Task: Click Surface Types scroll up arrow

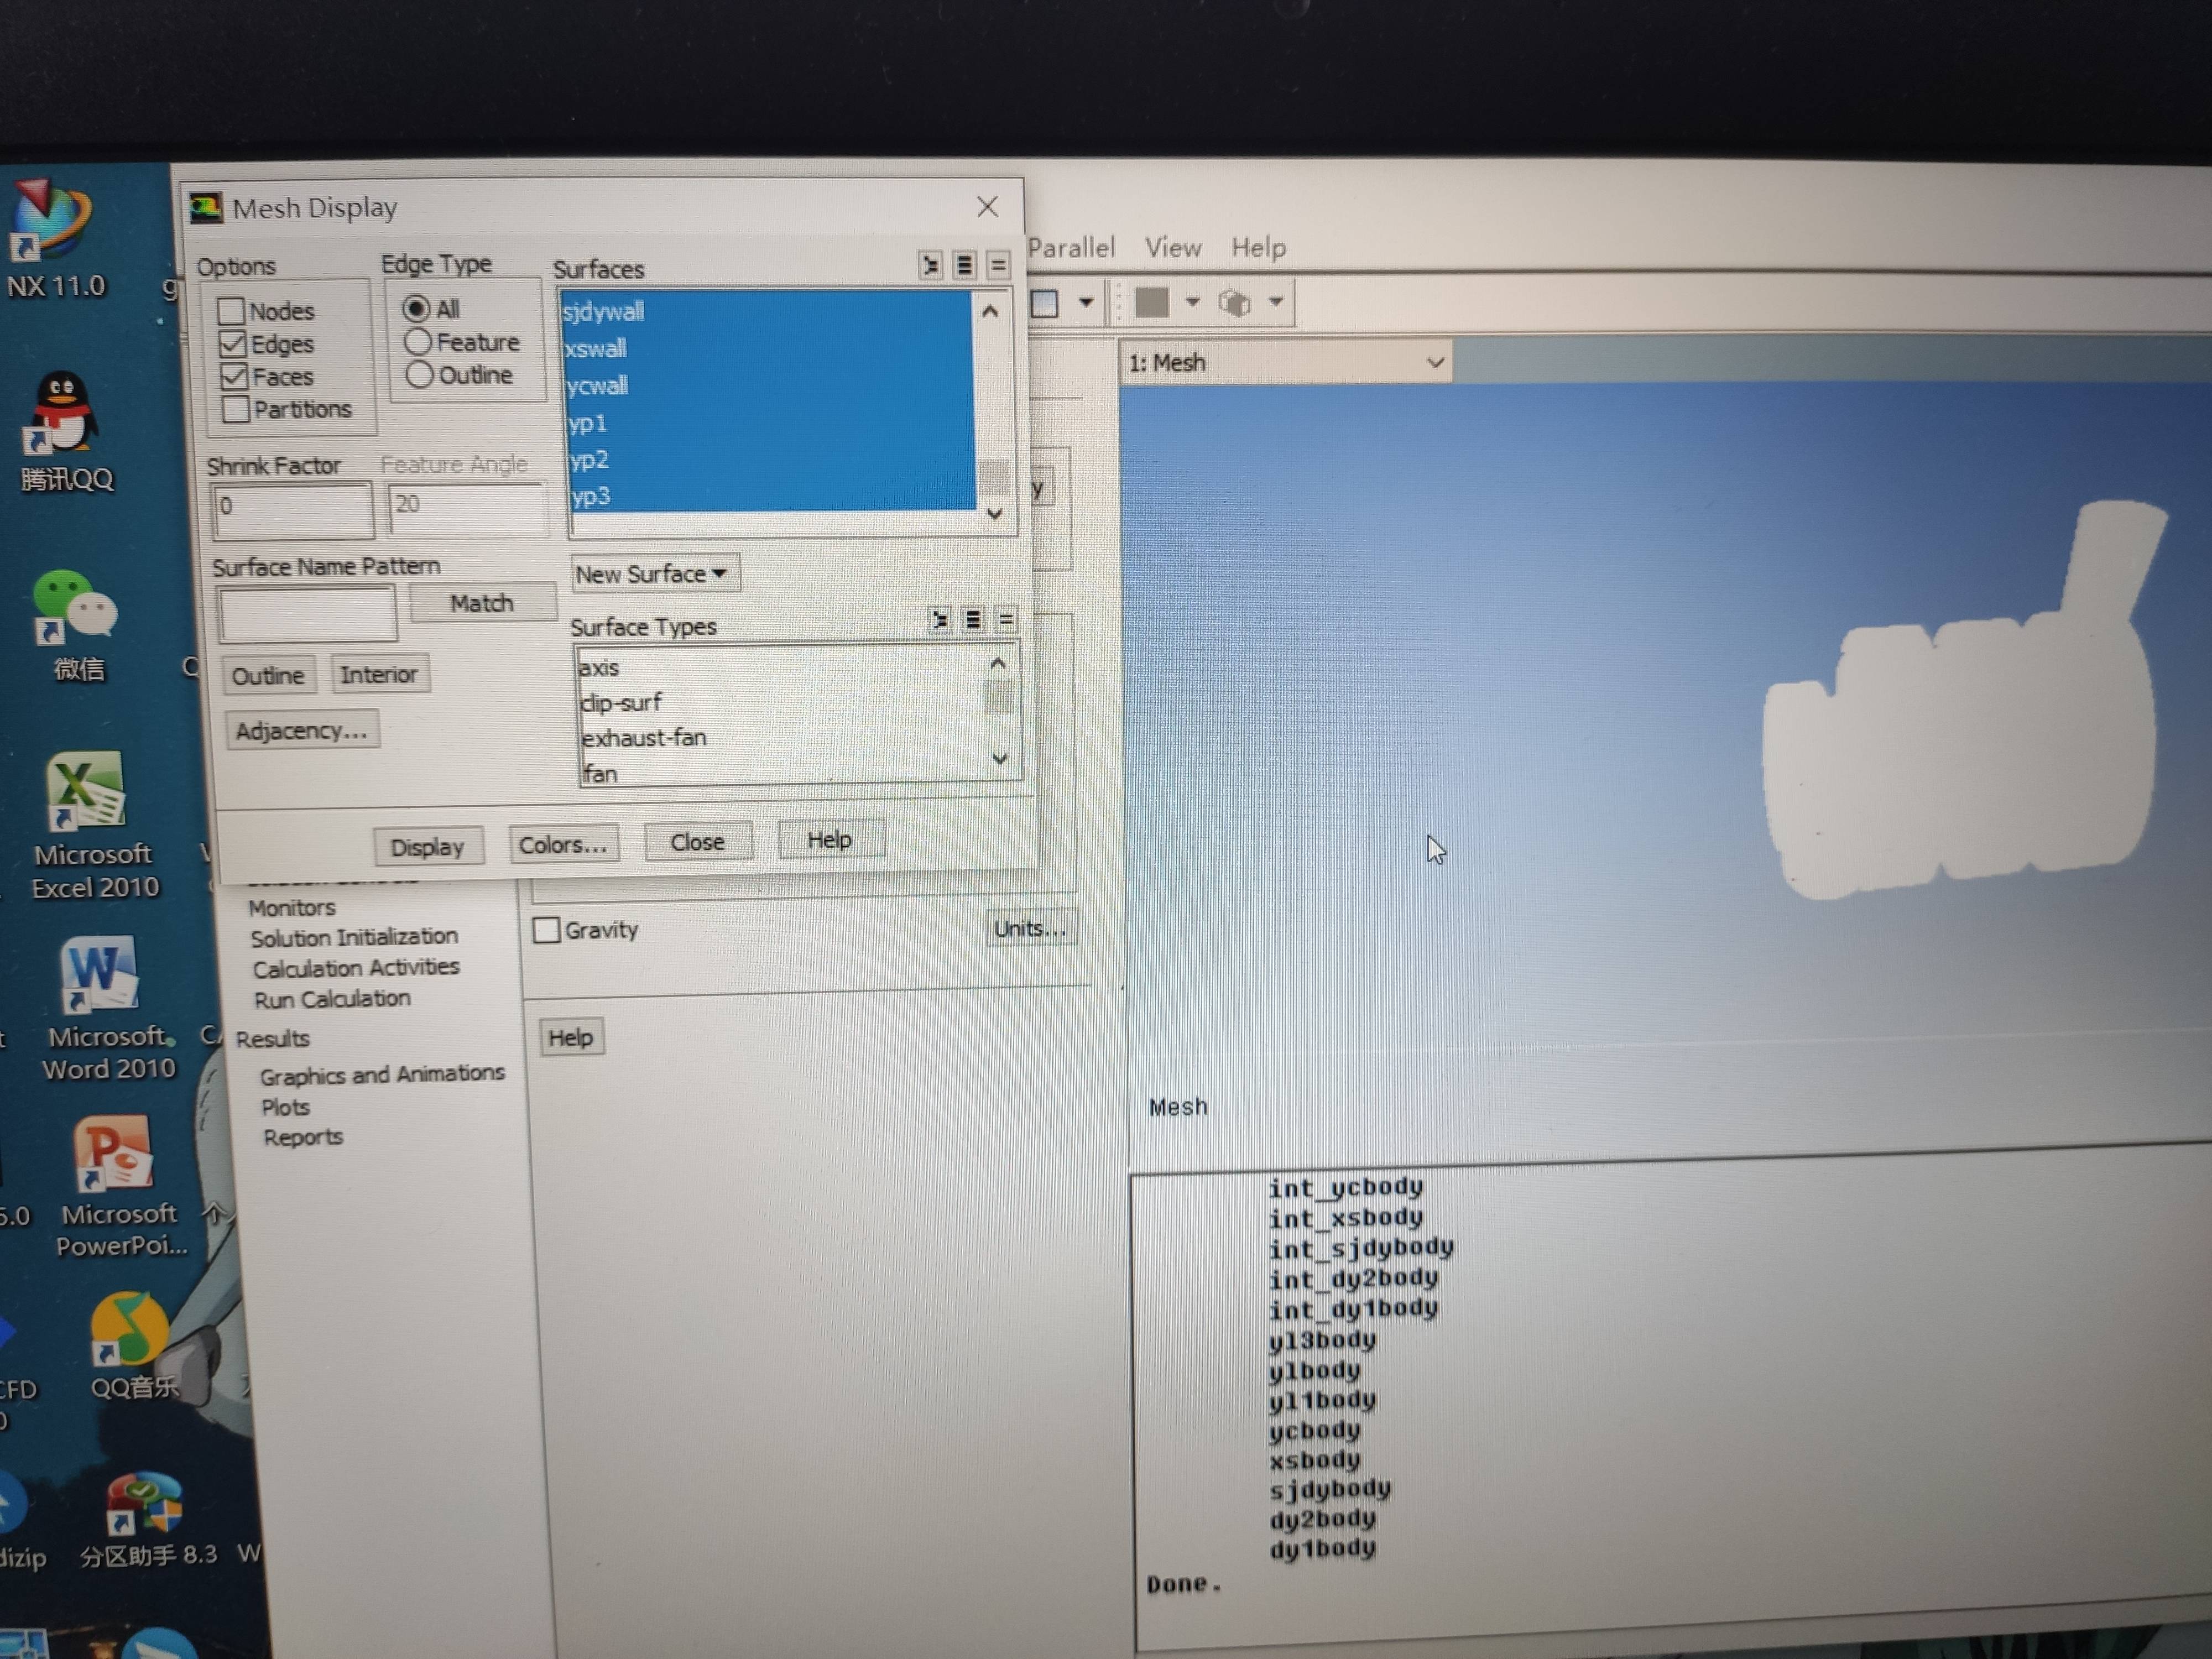Action: tap(997, 663)
